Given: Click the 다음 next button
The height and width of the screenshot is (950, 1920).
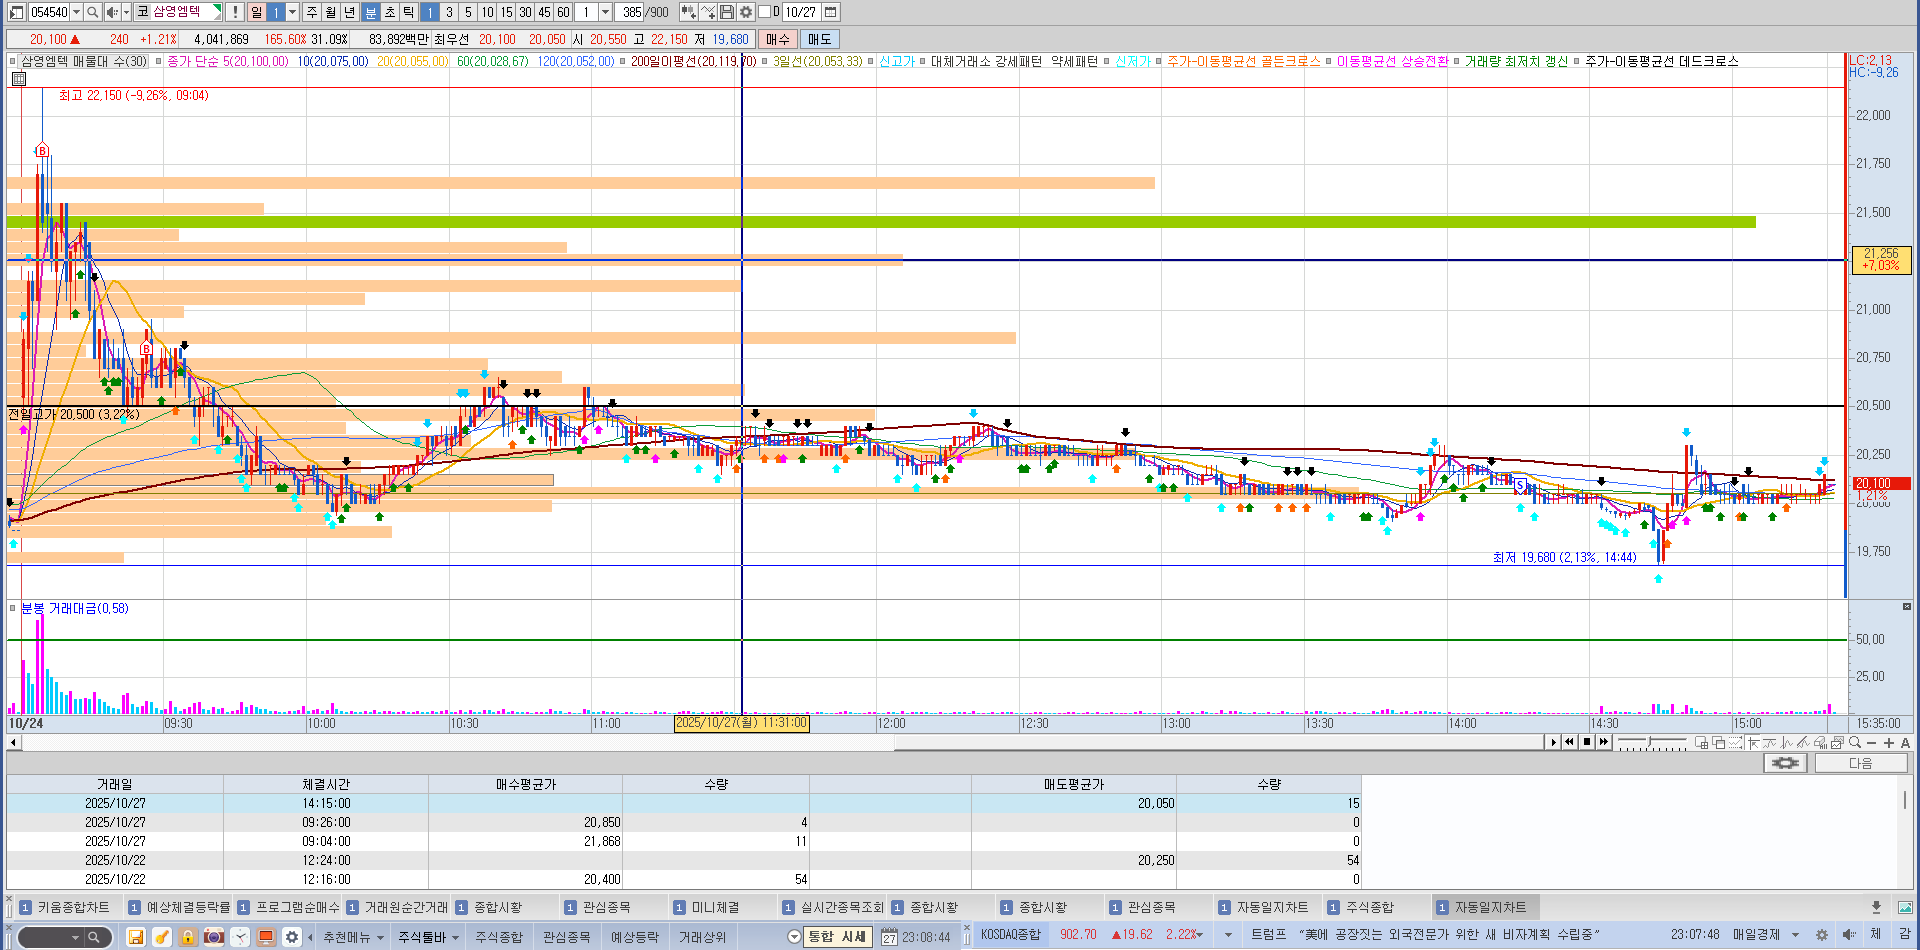Looking at the screenshot, I should [x=1860, y=763].
